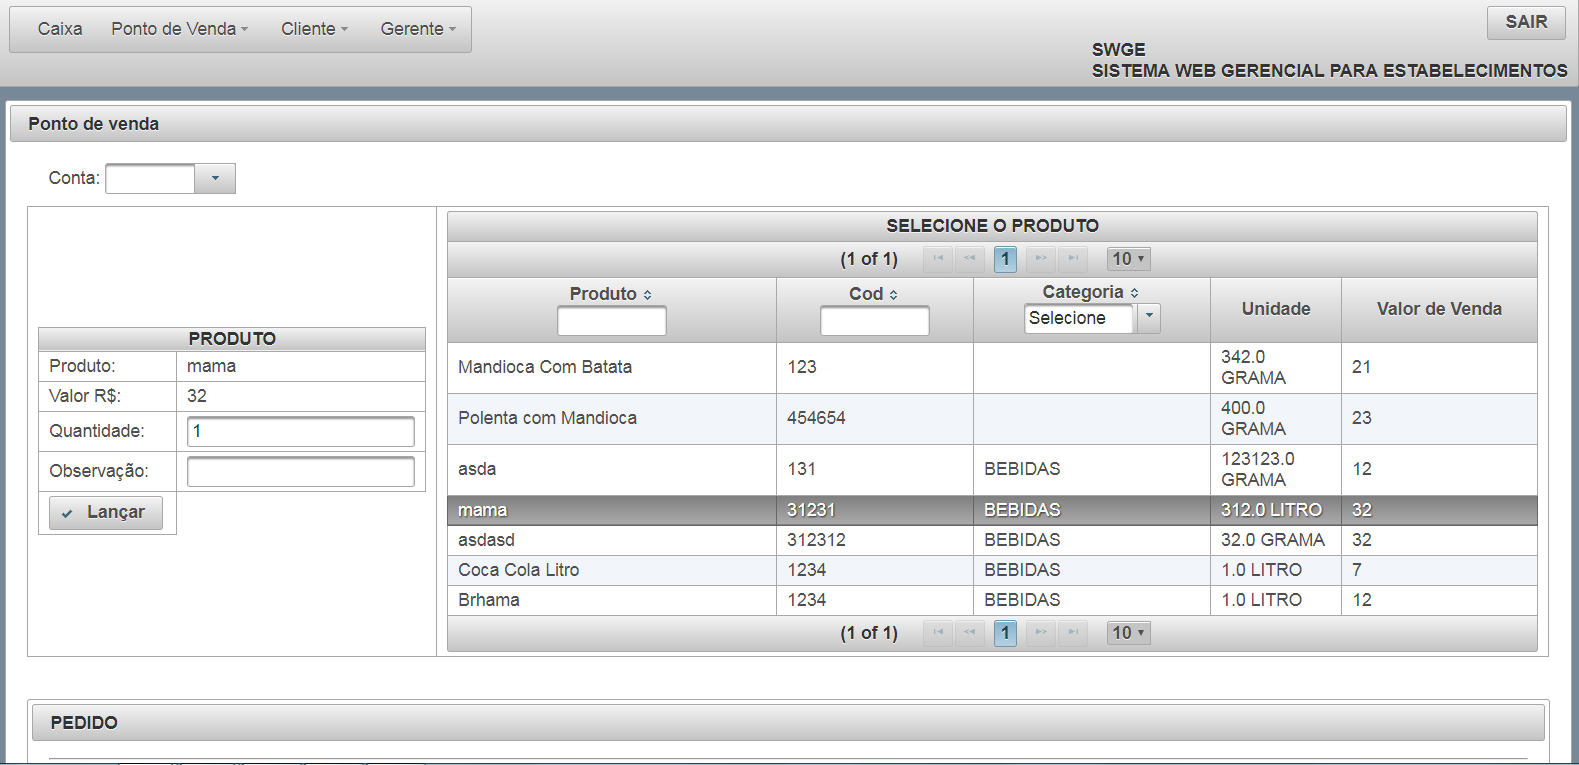Viewport: 1579px width, 765px height.
Task: Open rows-per-page dropdown in bottom paginator
Action: pyautogui.click(x=1129, y=633)
